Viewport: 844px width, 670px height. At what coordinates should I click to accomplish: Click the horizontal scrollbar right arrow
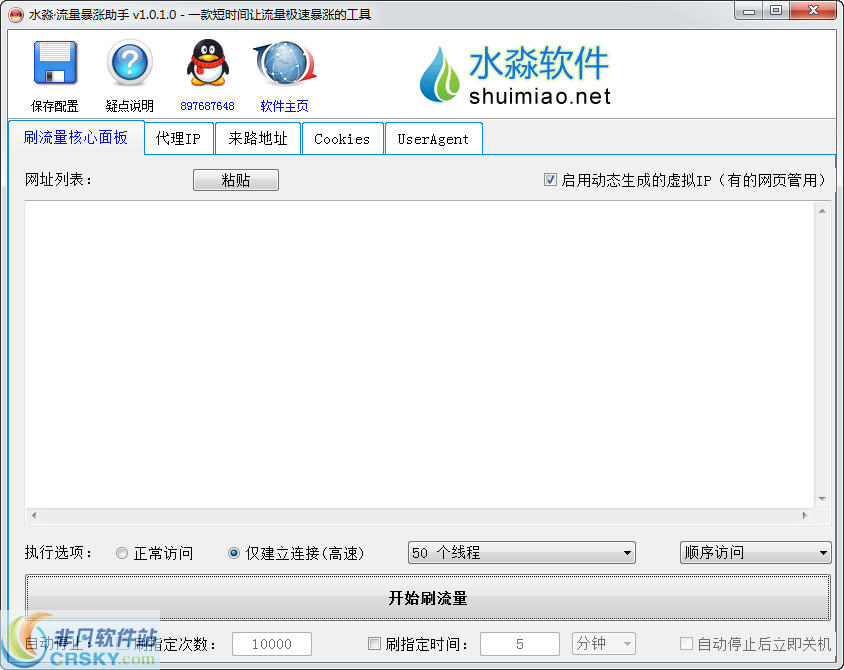[x=805, y=516]
